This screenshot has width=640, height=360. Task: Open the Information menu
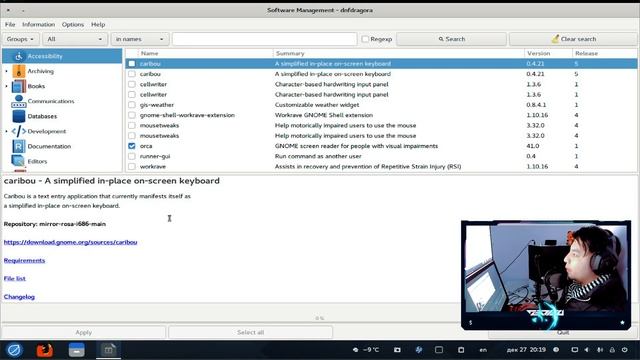[38, 24]
